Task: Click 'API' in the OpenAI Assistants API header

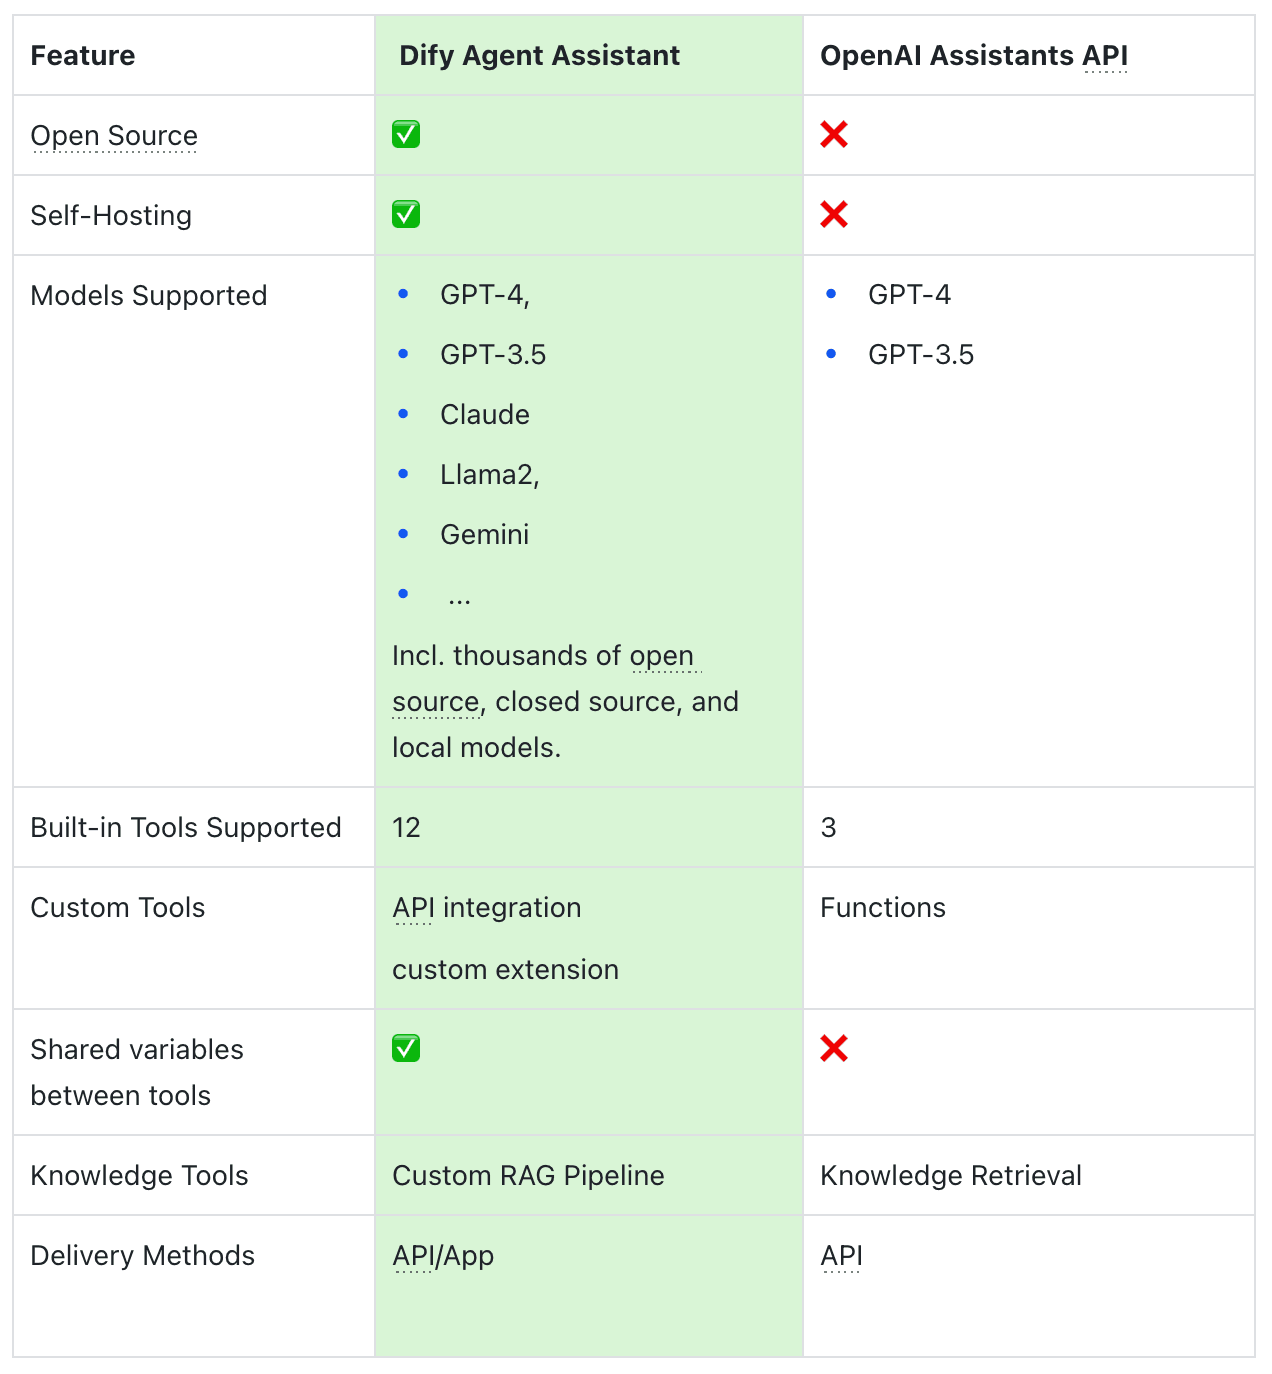Action: coord(1105,56)
